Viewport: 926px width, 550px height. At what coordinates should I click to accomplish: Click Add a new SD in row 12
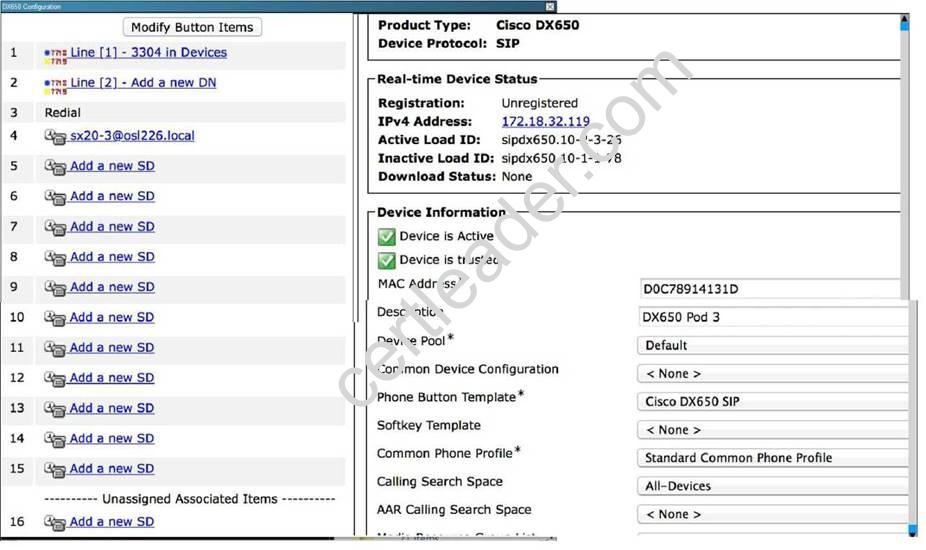click(112, 377)
